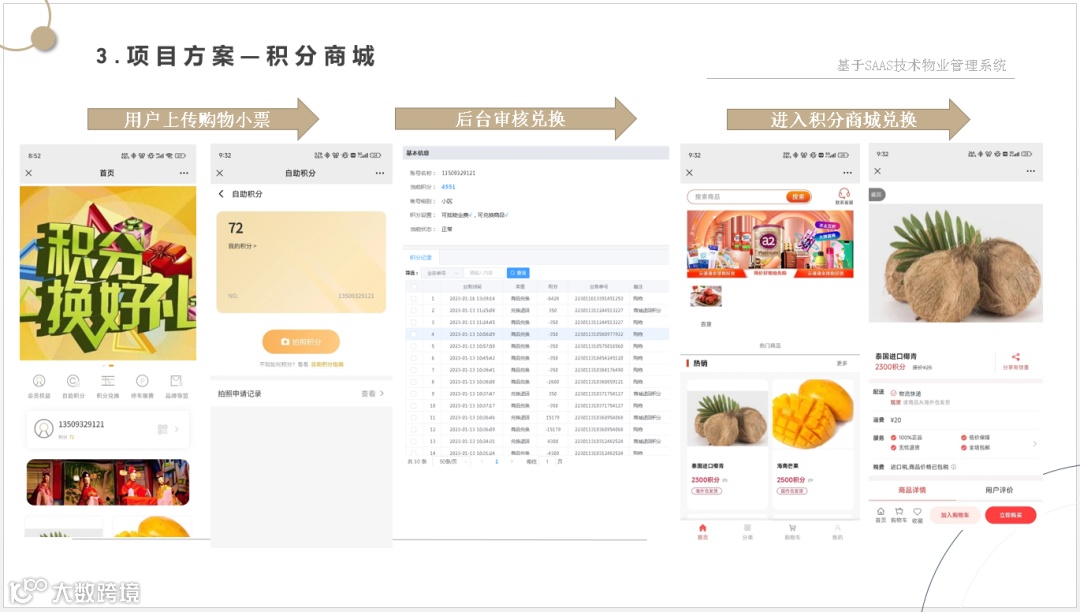Check the checkbox for record row 3
The width and height of the screenshot is (1080, 612).
pos(413,322)
